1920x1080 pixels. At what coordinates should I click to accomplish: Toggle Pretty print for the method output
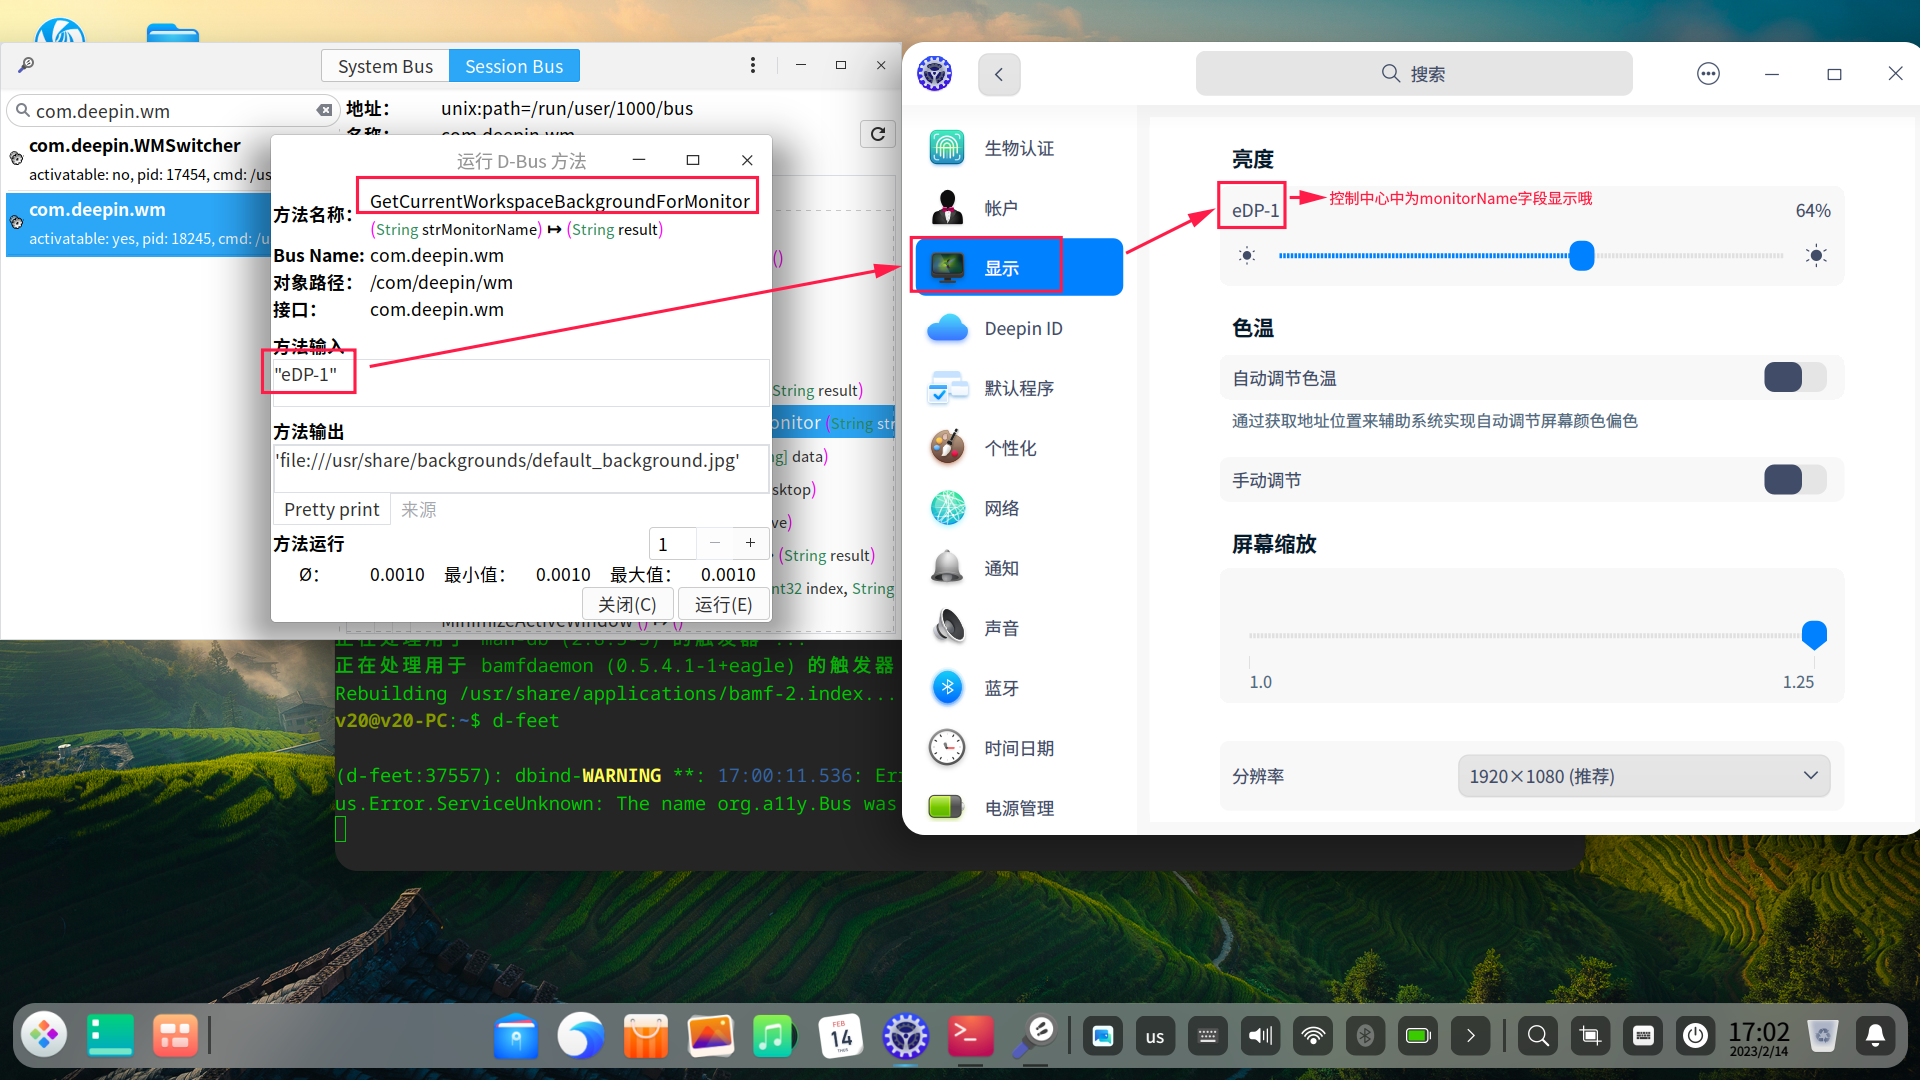(x=331, y=509)
